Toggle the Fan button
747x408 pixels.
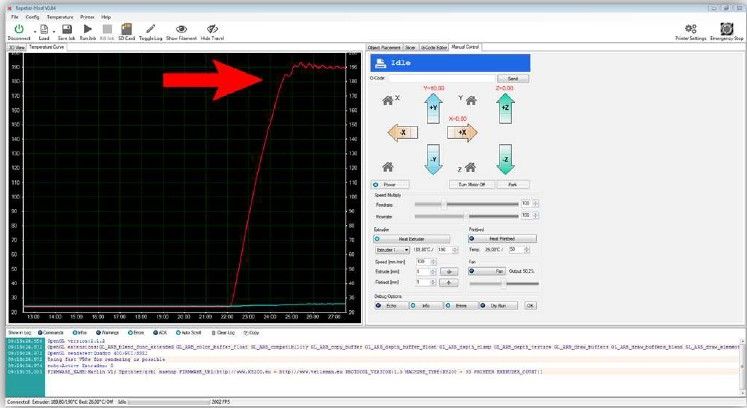(487, 271)
